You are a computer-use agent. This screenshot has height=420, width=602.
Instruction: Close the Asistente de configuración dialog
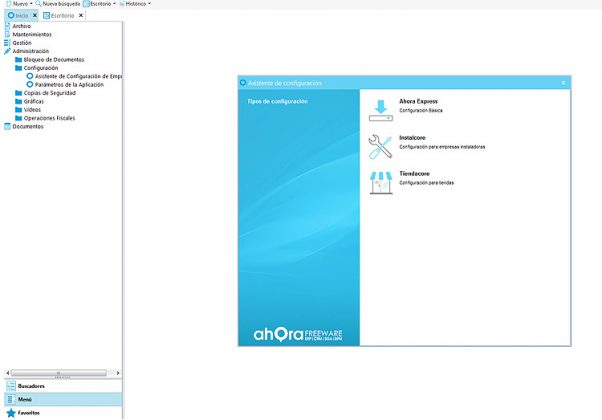(563, 82)
